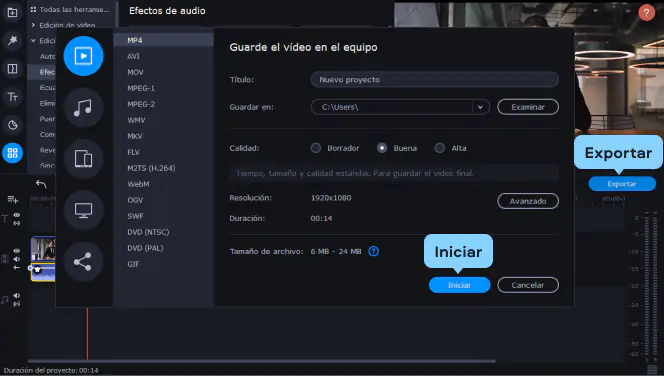The width and height of the screenshot is (664, 376).
Task: Click the Título text field
Action: 434,80
